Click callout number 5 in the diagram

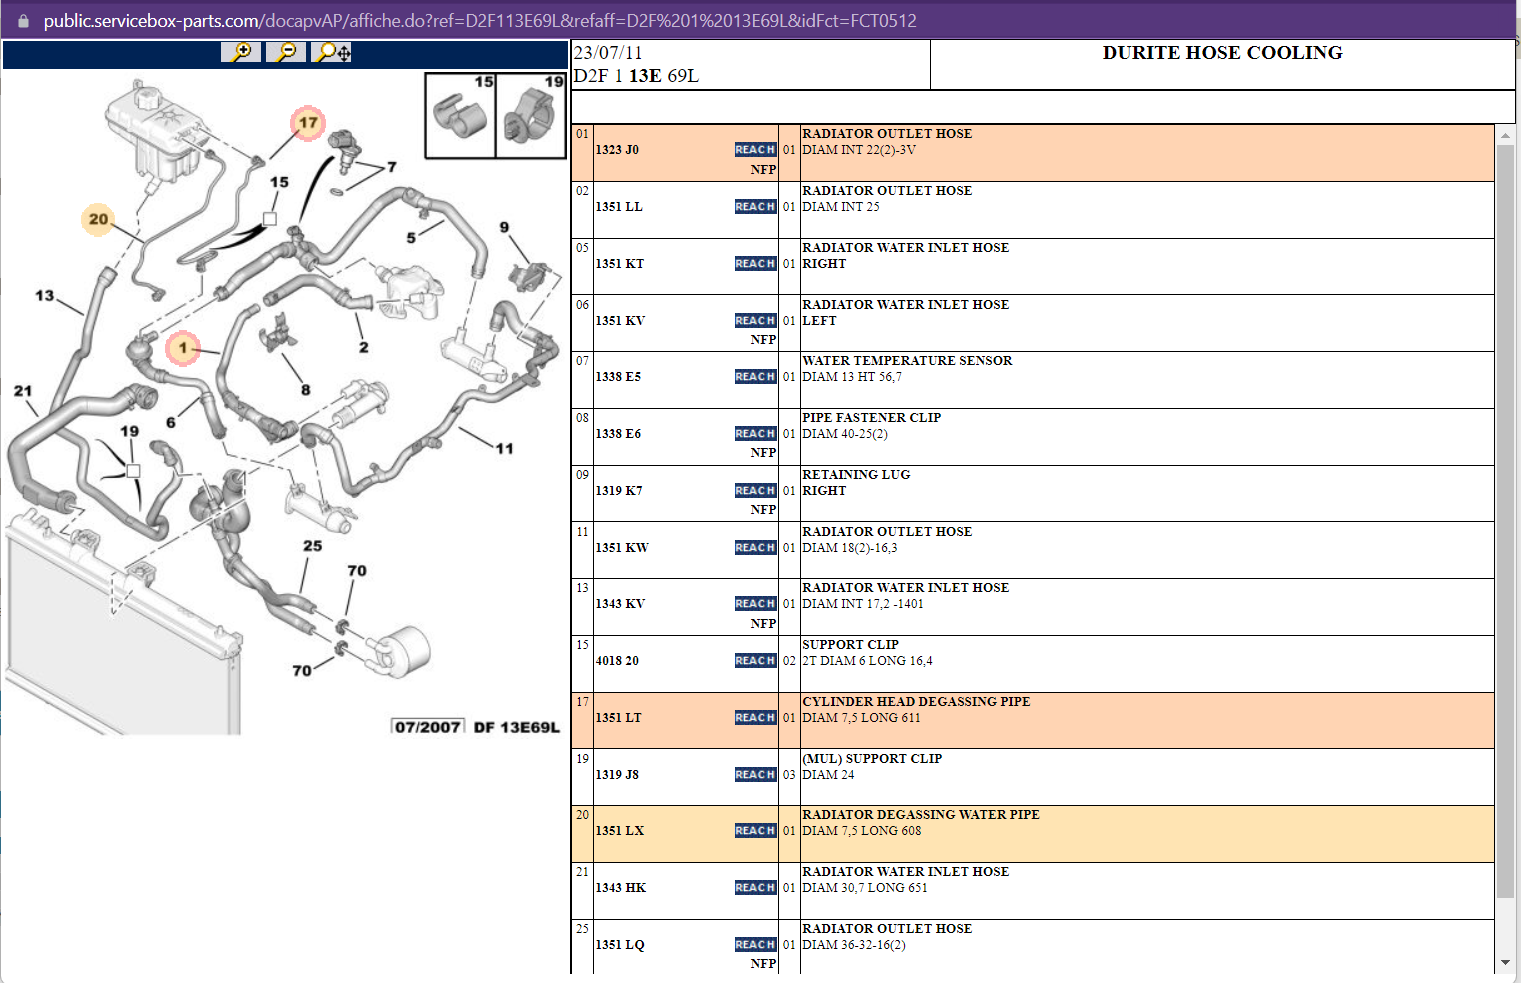411,238
